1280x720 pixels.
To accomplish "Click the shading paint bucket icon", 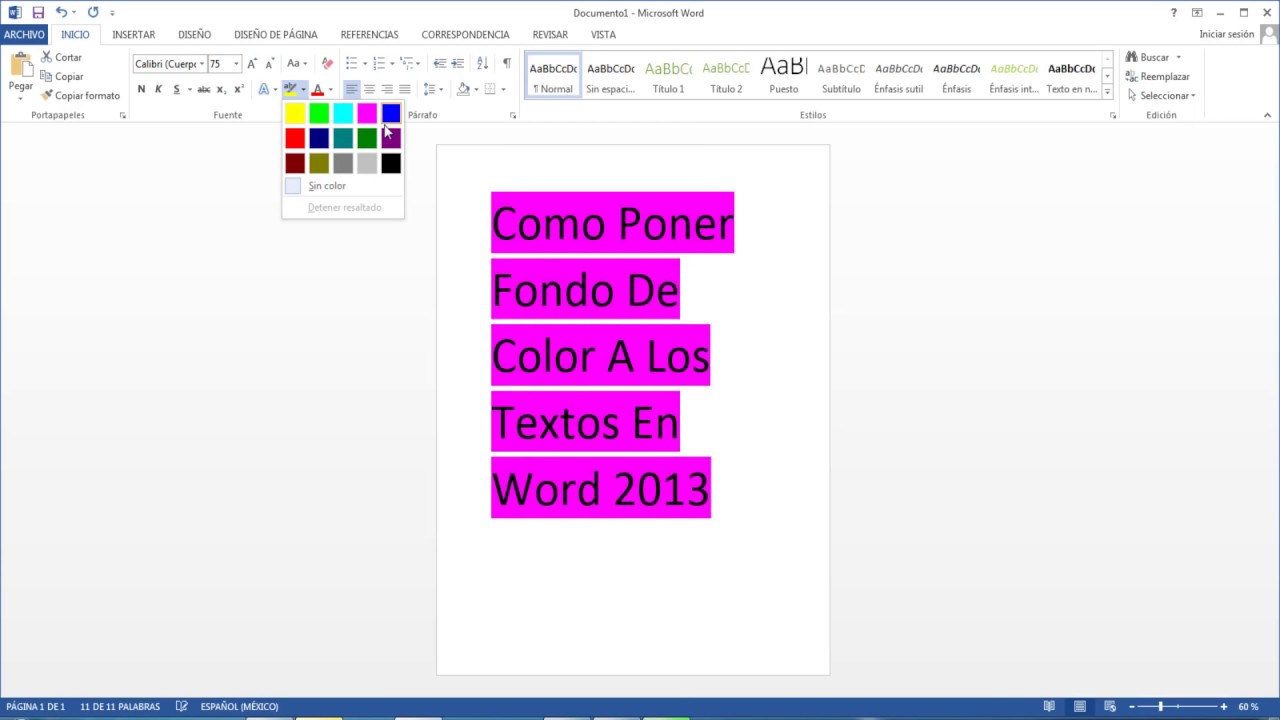I will coord(463,89).
